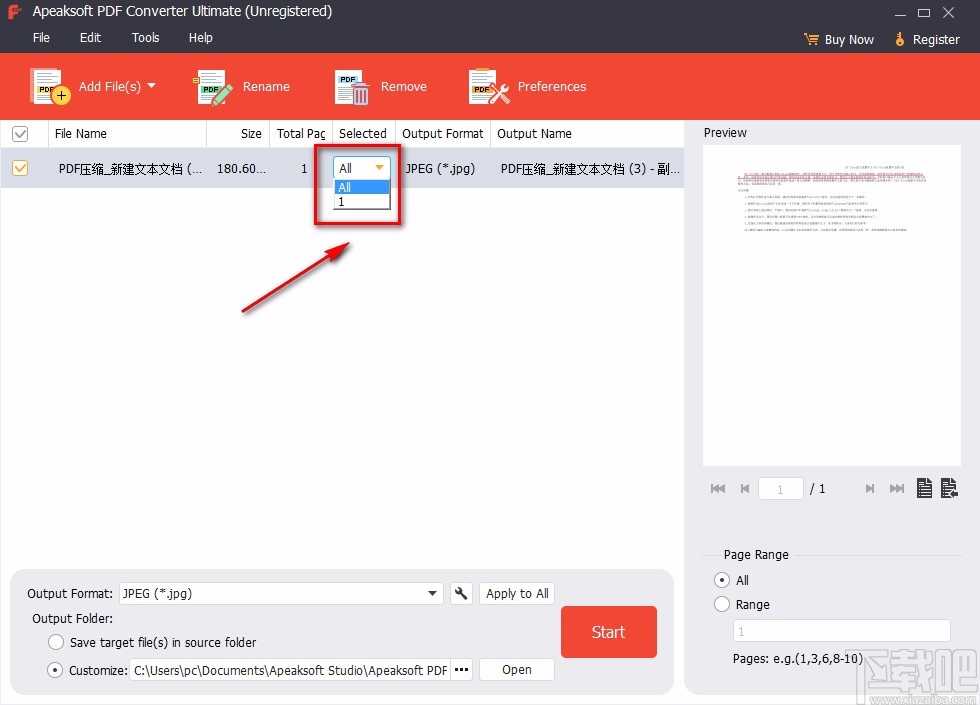Select the Add File(s) toolbar icon
Image resolution: width=980 pixels, height=705 pixels.
(48, 86)
